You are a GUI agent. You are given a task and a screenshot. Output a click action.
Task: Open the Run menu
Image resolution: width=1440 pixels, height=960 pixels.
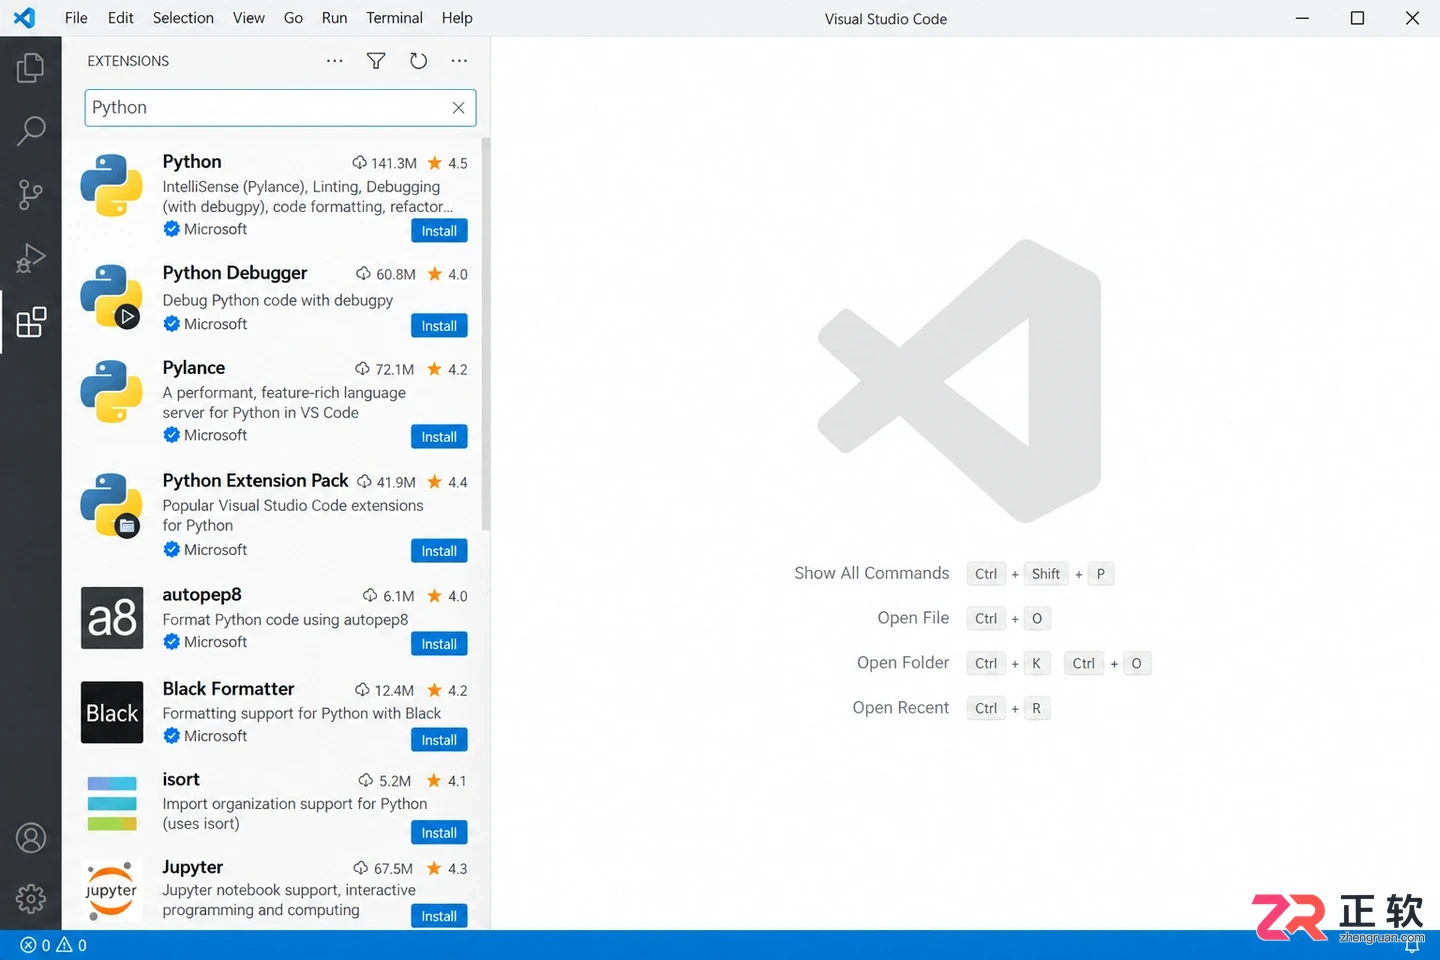click(335, 18)
